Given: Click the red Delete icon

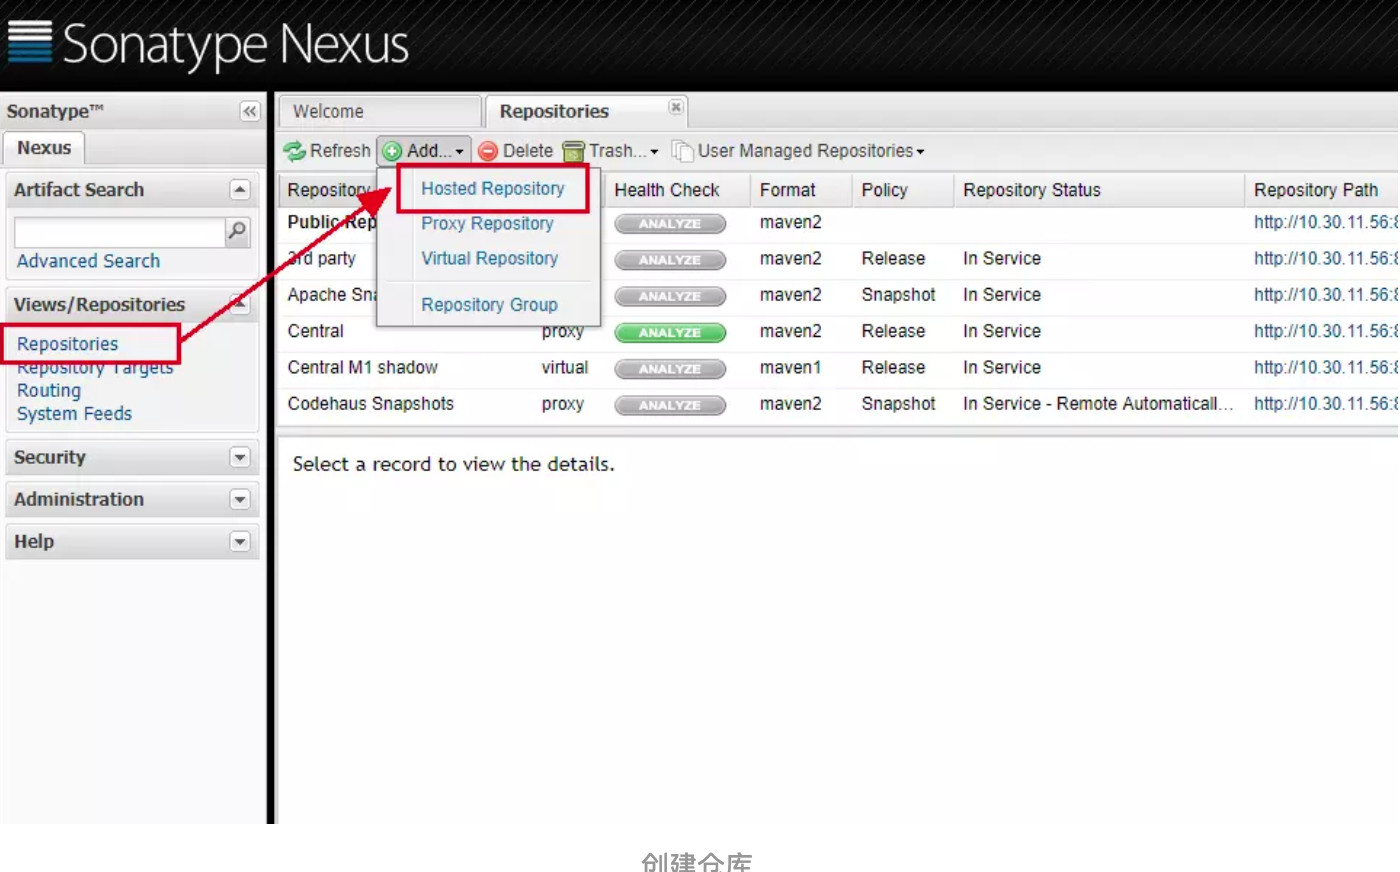Looking at the screenshot, I should tap(488, 151).
